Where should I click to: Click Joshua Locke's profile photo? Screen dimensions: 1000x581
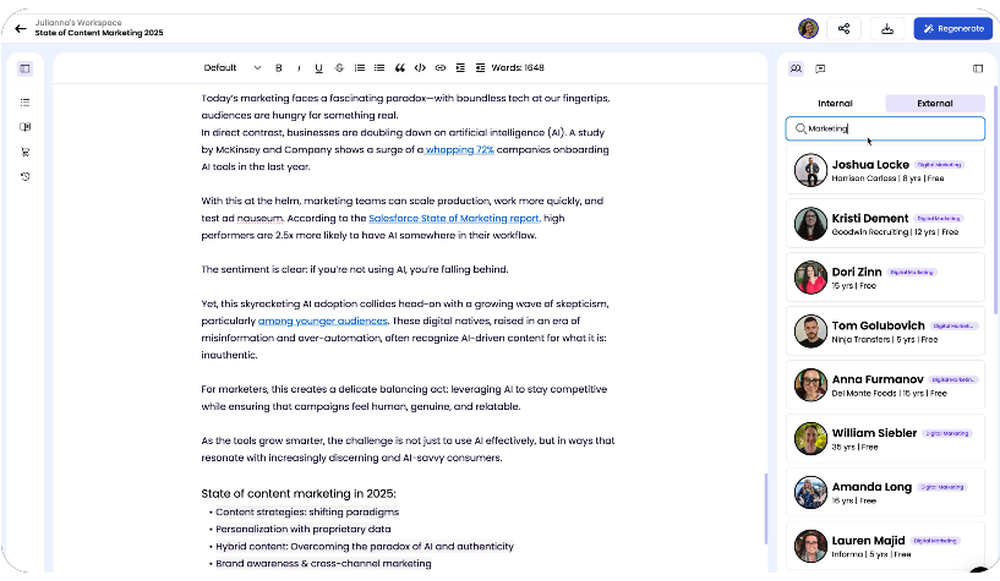click(x=811, y=170)
